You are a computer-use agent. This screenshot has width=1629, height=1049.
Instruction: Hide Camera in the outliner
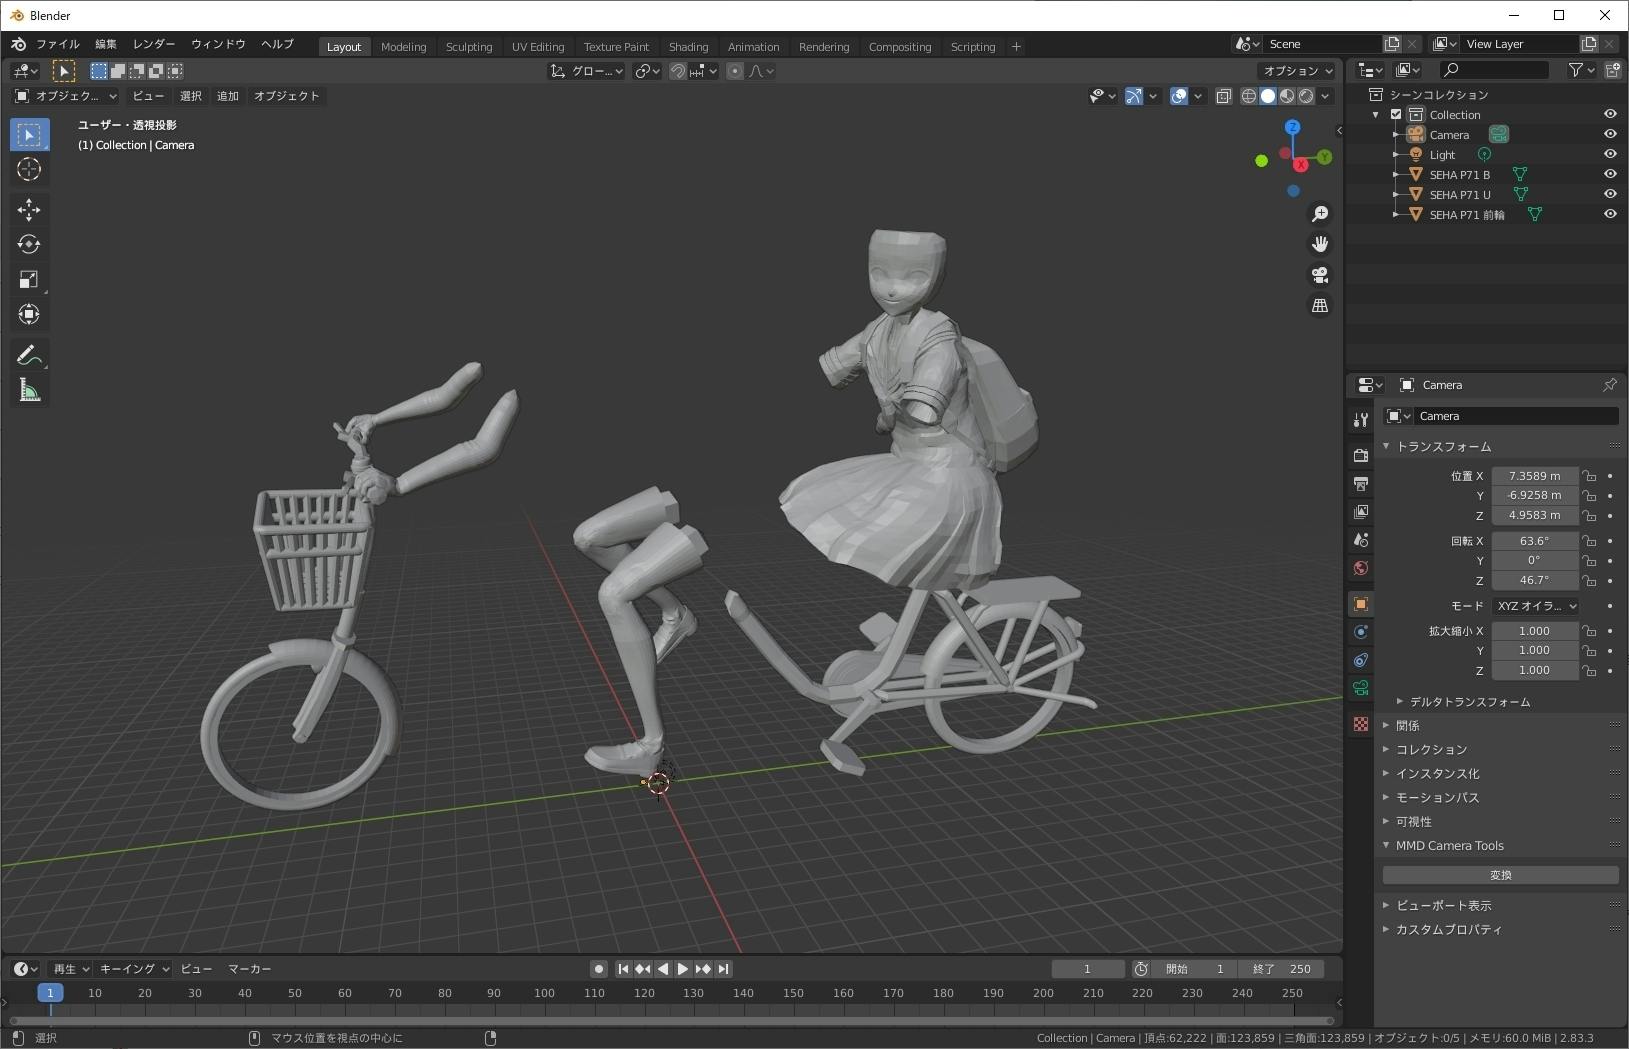pos(1610,134)
